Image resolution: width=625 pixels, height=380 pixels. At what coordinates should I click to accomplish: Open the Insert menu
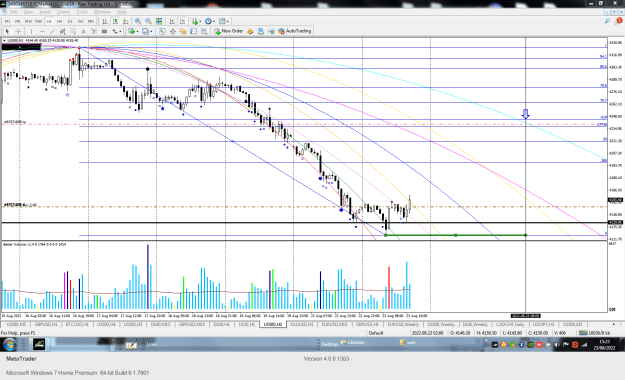[45, 12]
